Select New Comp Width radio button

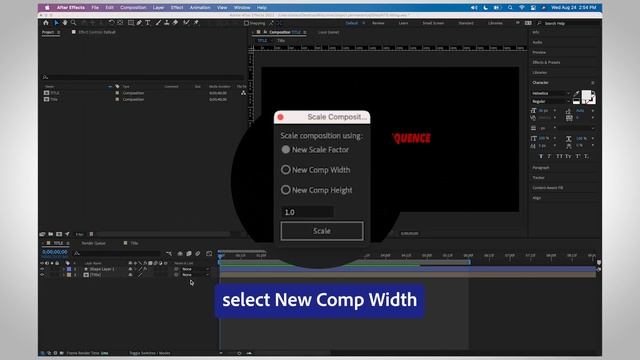coord(286,169)
